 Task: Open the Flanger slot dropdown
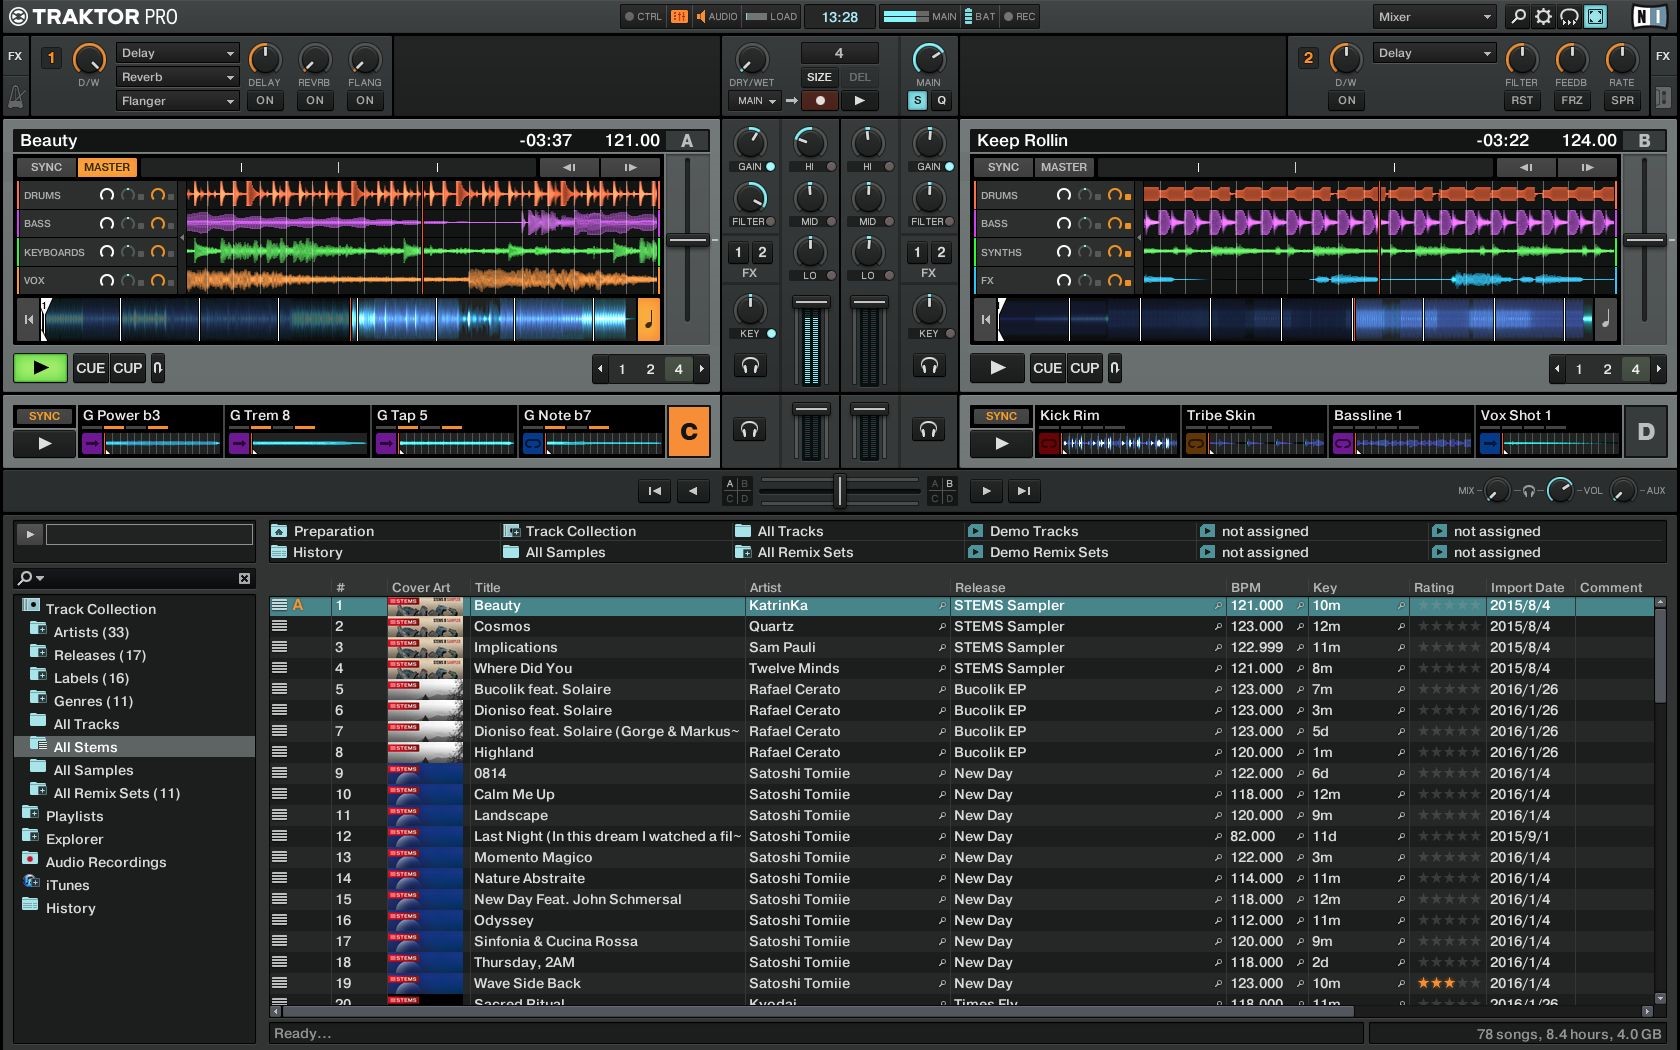pos(177,101)
